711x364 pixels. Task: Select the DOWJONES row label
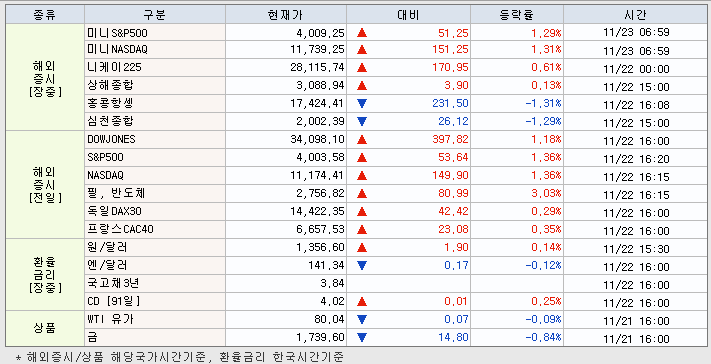[111, 139]
